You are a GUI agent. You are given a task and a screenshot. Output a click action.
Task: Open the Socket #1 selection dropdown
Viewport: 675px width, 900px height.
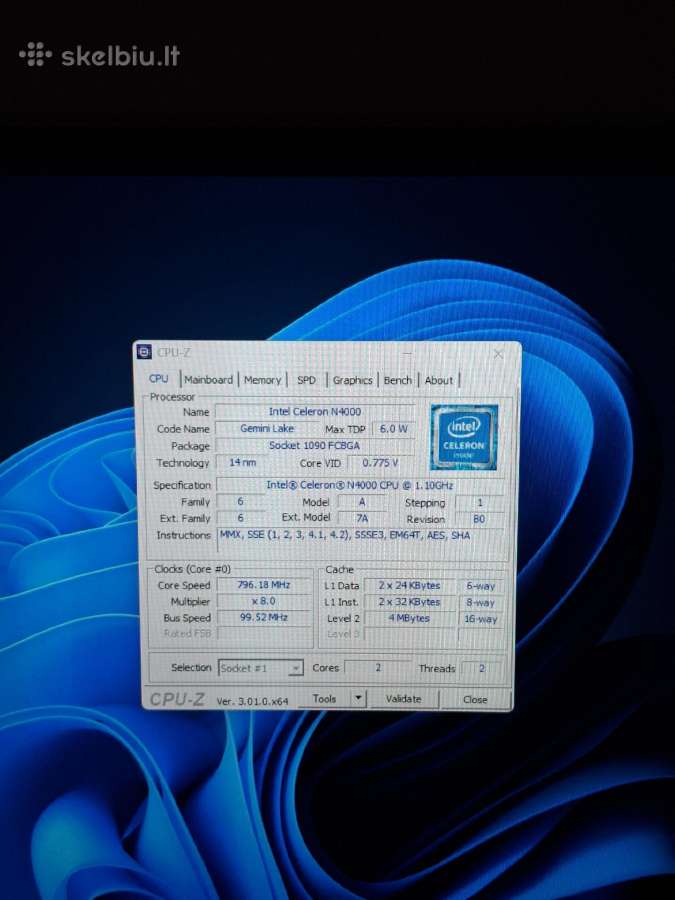tap(261, 668)
